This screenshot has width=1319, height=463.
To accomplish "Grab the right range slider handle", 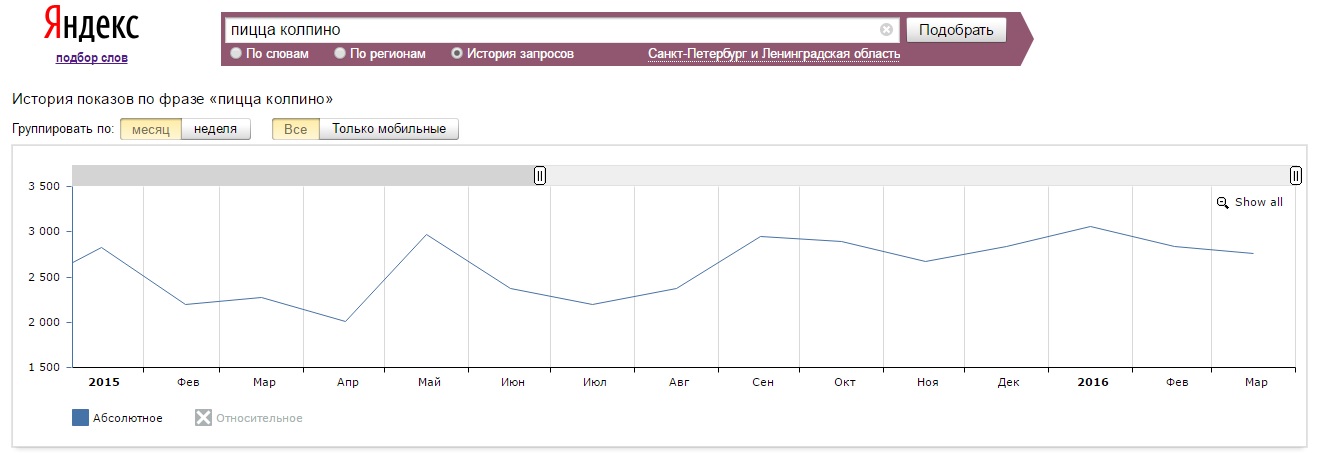I will pos(1296,176).
